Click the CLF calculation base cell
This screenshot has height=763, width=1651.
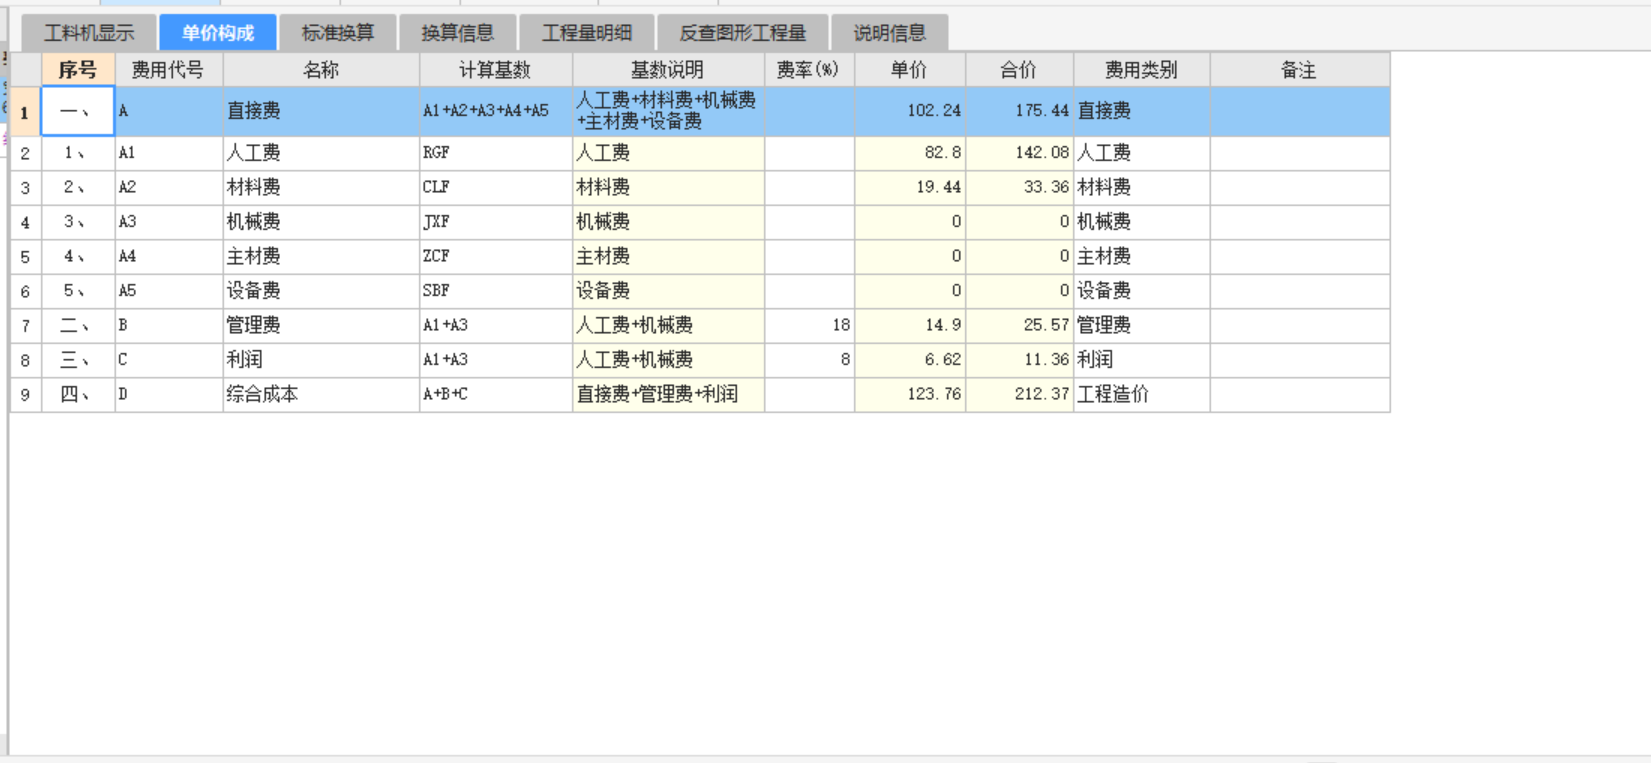(x=495, y=188)
